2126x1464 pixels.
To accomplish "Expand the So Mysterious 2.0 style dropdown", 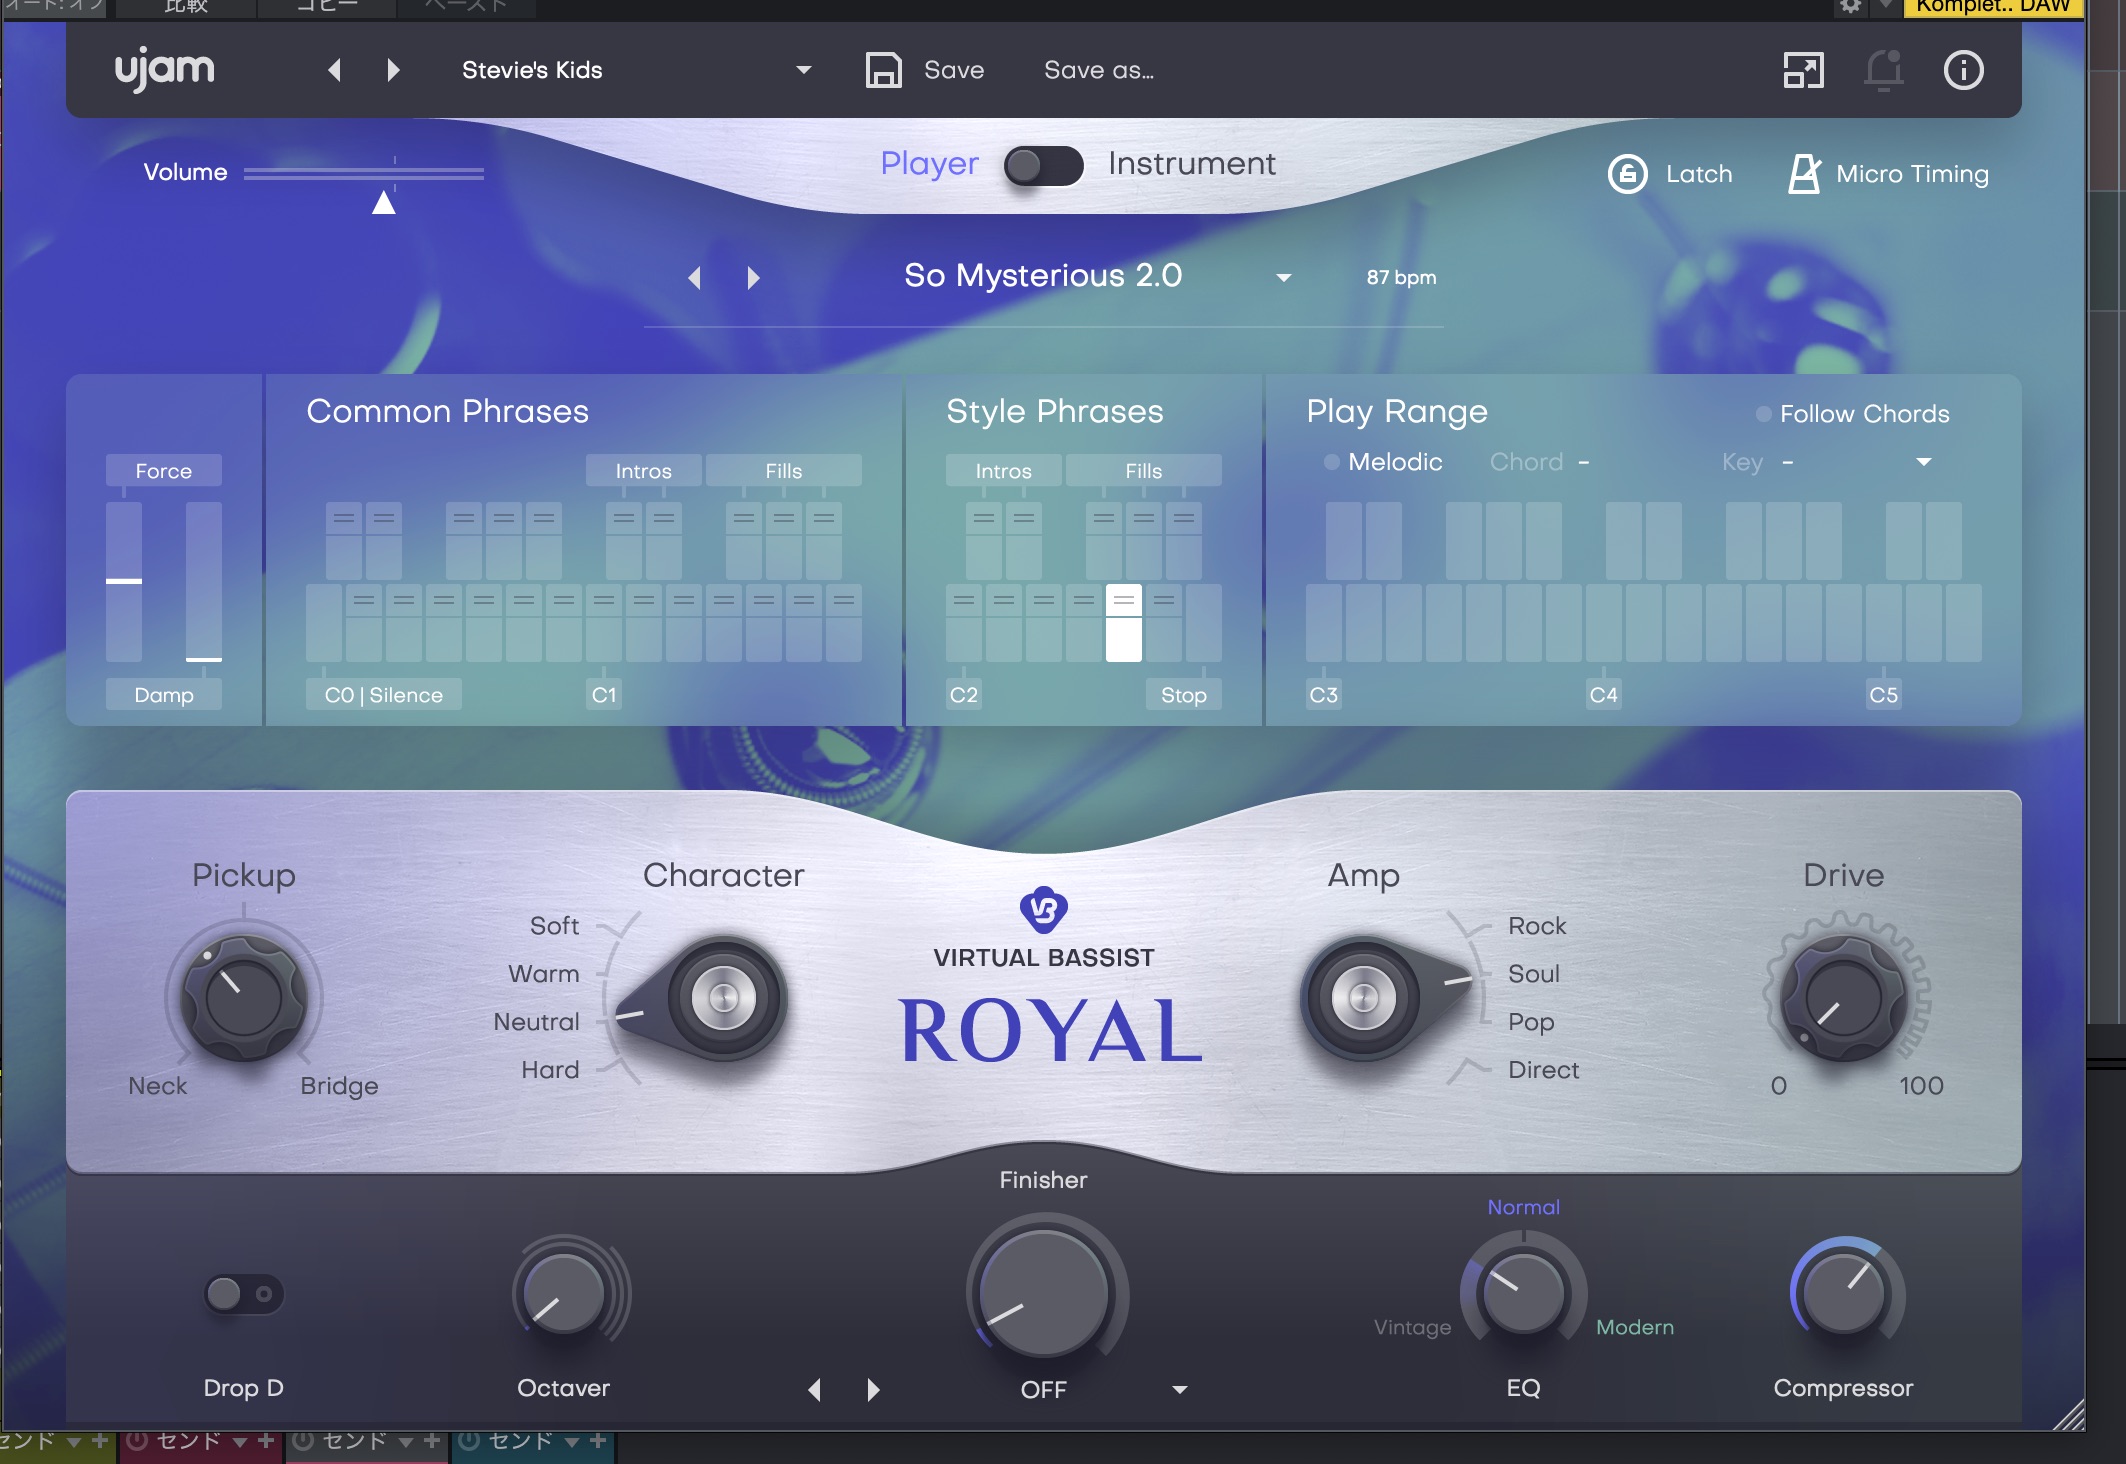I will point(1284,278).
